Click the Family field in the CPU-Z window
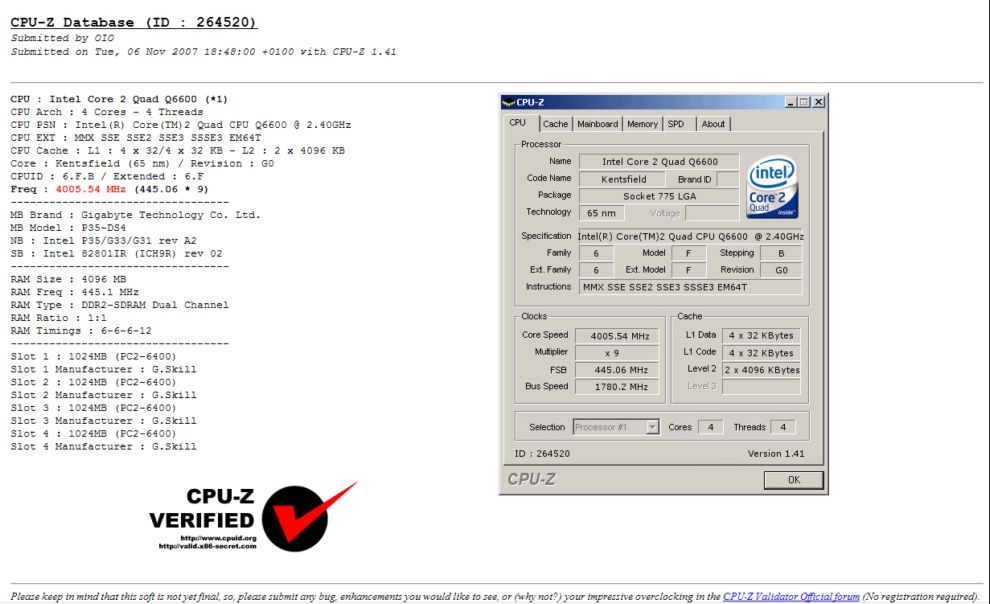This screenshot has width=990, height=604. pos(596,254)
